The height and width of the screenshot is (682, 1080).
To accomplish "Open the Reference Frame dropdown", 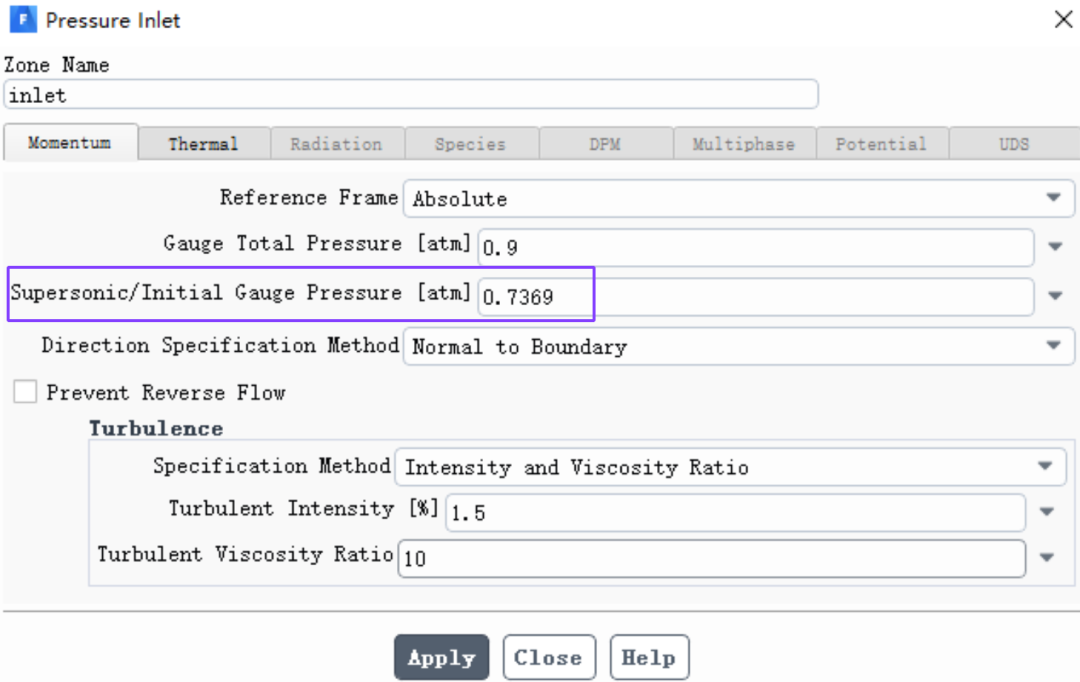I will 738,198.
